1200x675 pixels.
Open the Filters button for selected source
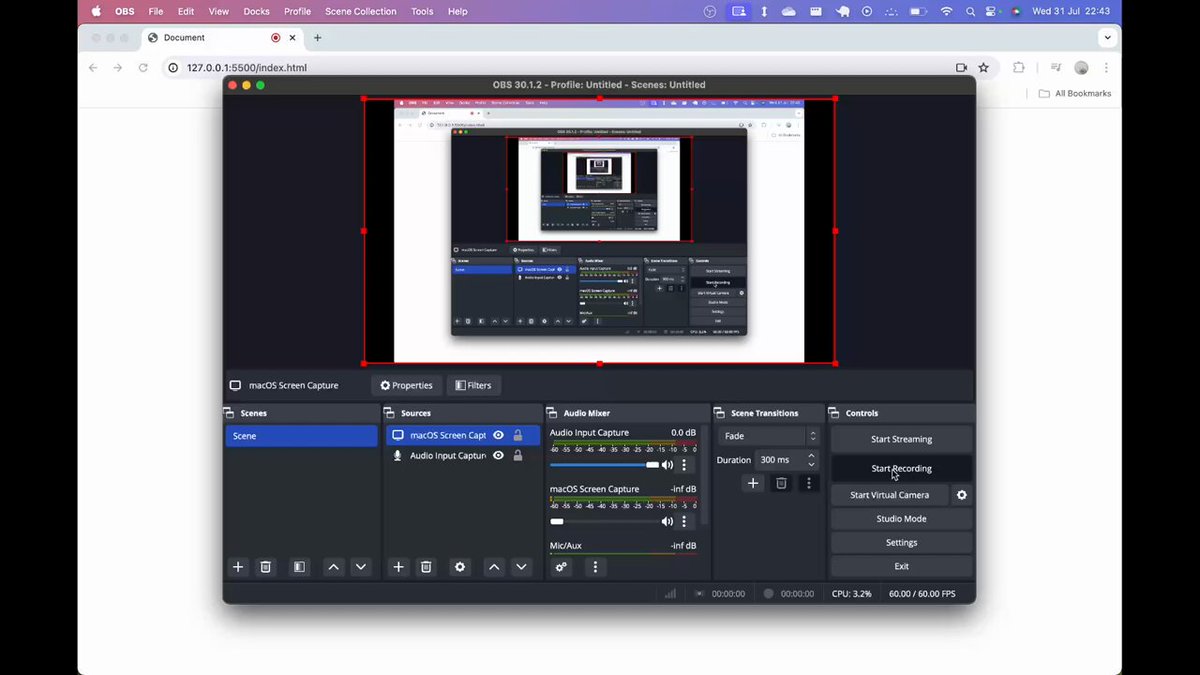tap(473, 385)
